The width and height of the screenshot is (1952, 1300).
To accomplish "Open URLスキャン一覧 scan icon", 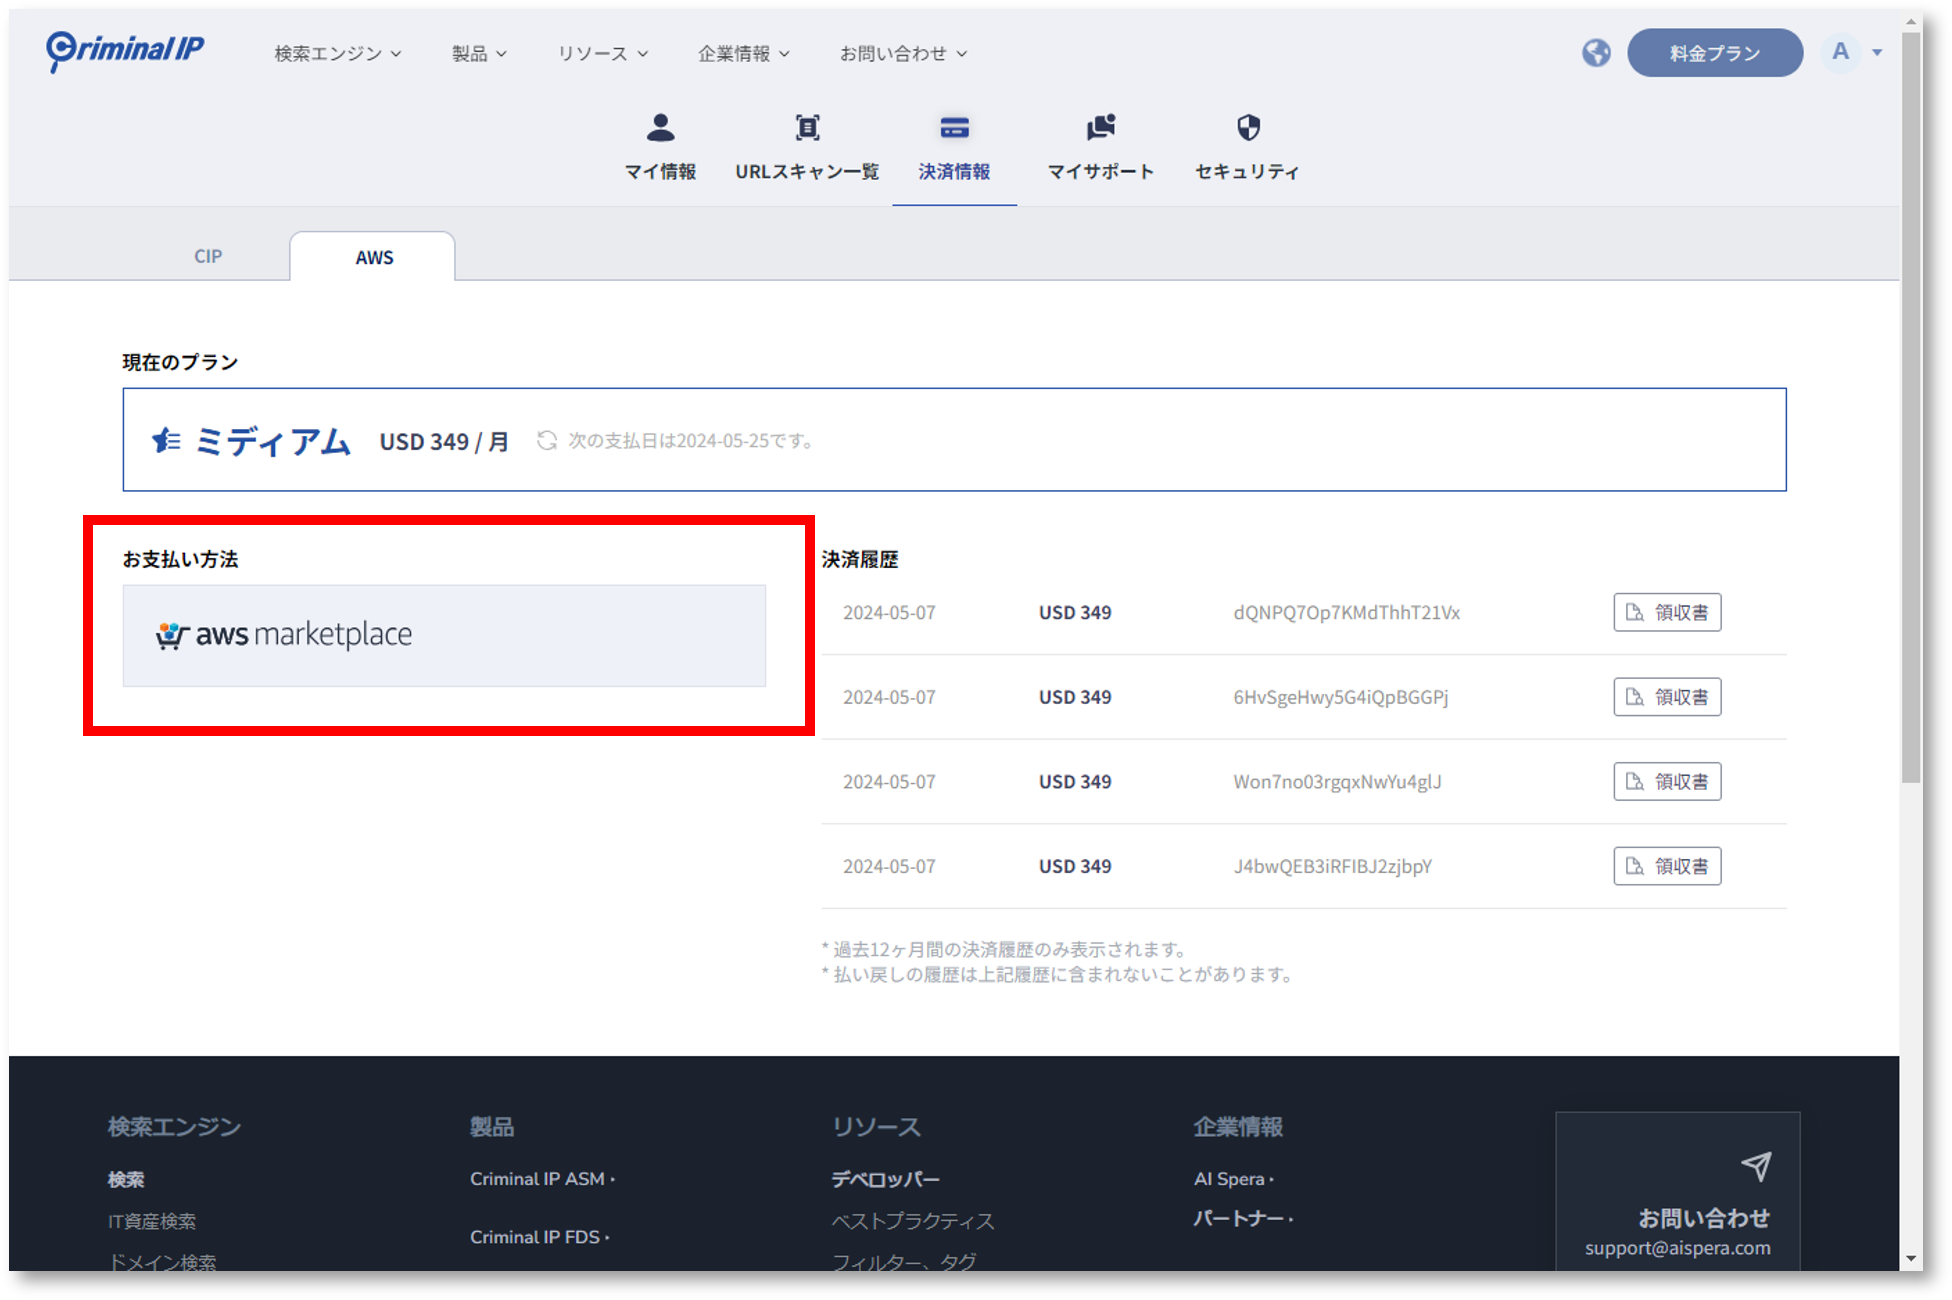I will [x=807, y=129].
